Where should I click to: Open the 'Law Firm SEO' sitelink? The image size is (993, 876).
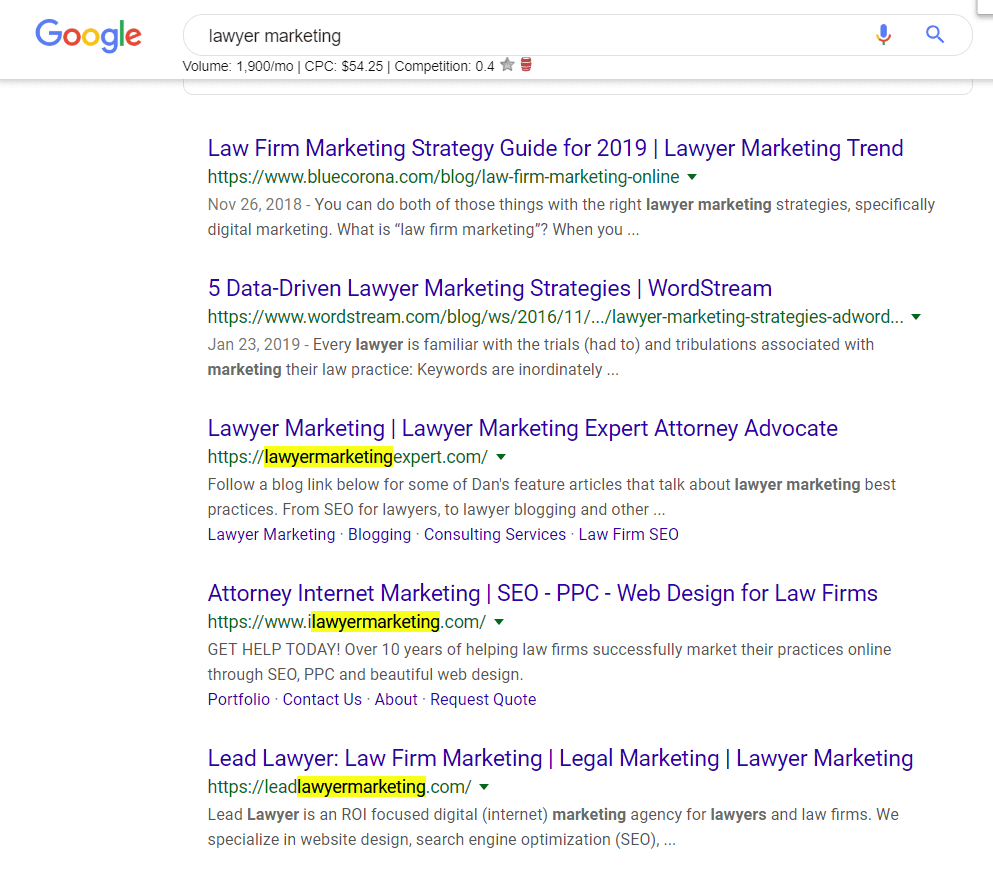click(x=628, y=534)
